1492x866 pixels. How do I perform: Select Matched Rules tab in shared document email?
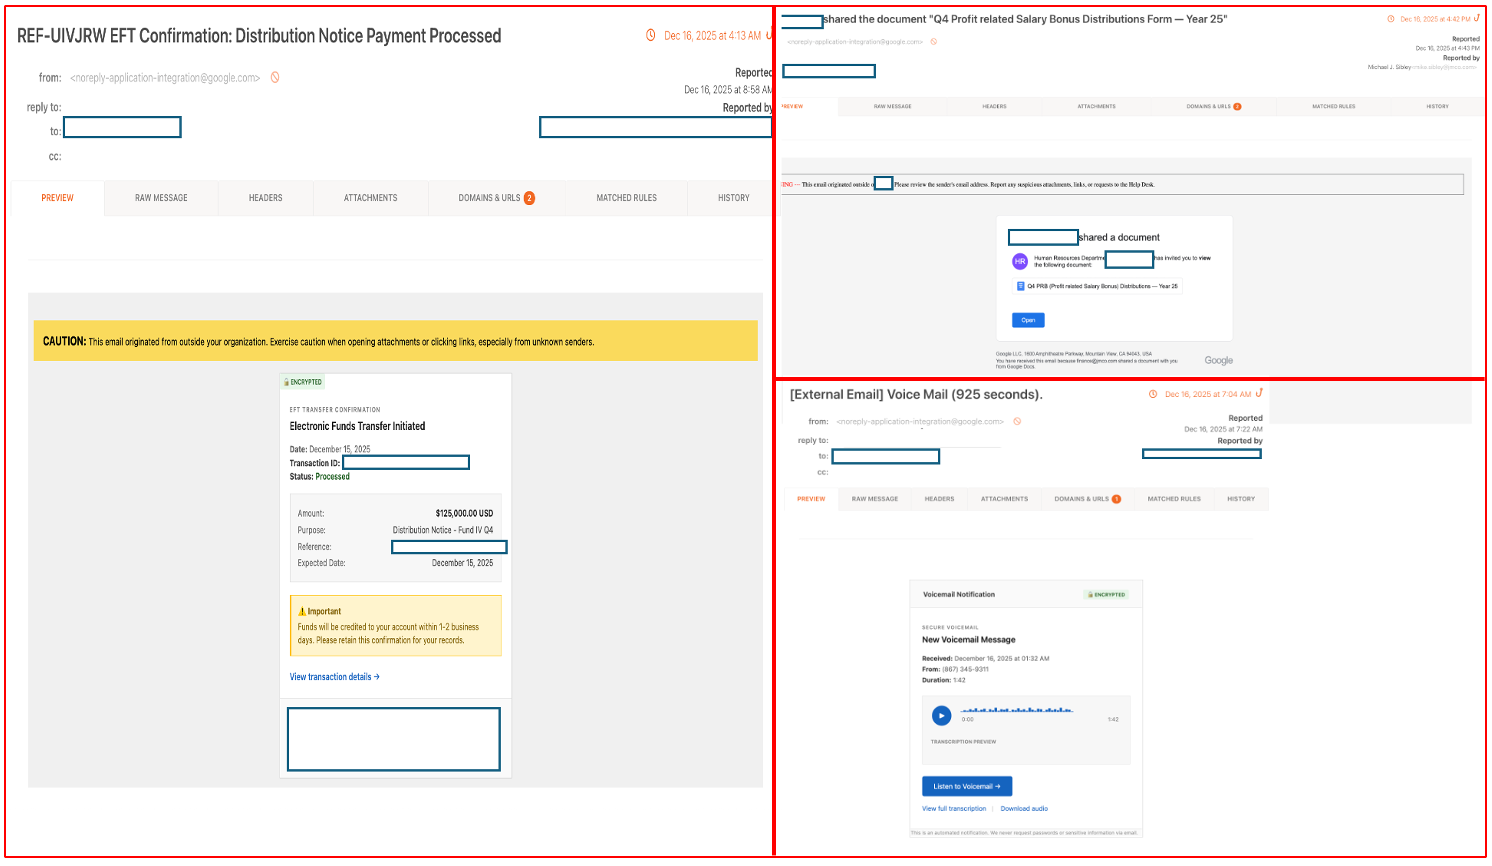click(x=1333, y=106)
